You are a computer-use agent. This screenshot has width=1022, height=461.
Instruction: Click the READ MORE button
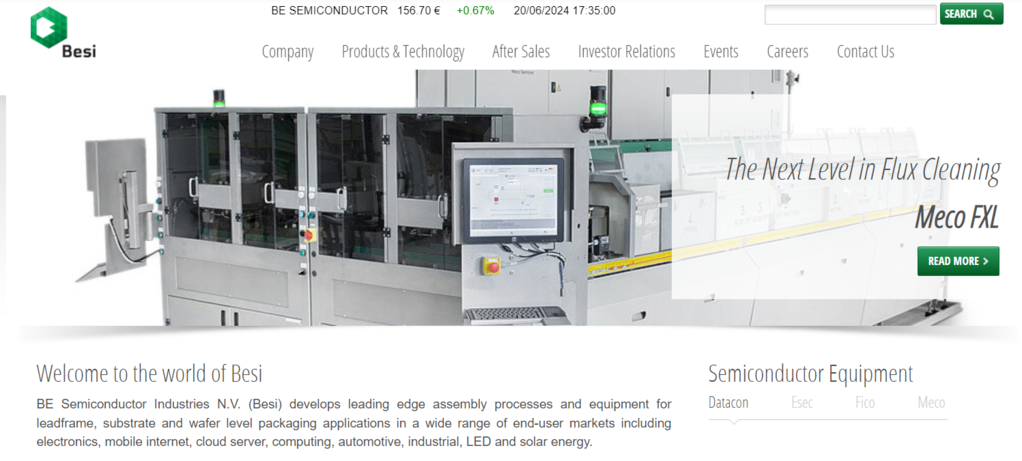(x=958, y=261)
